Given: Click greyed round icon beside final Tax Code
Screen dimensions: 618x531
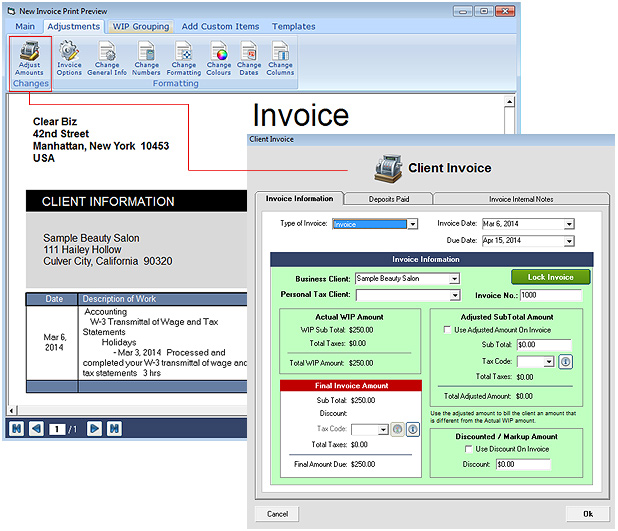Looking at the screenshot, I should (x=397, y=429).
